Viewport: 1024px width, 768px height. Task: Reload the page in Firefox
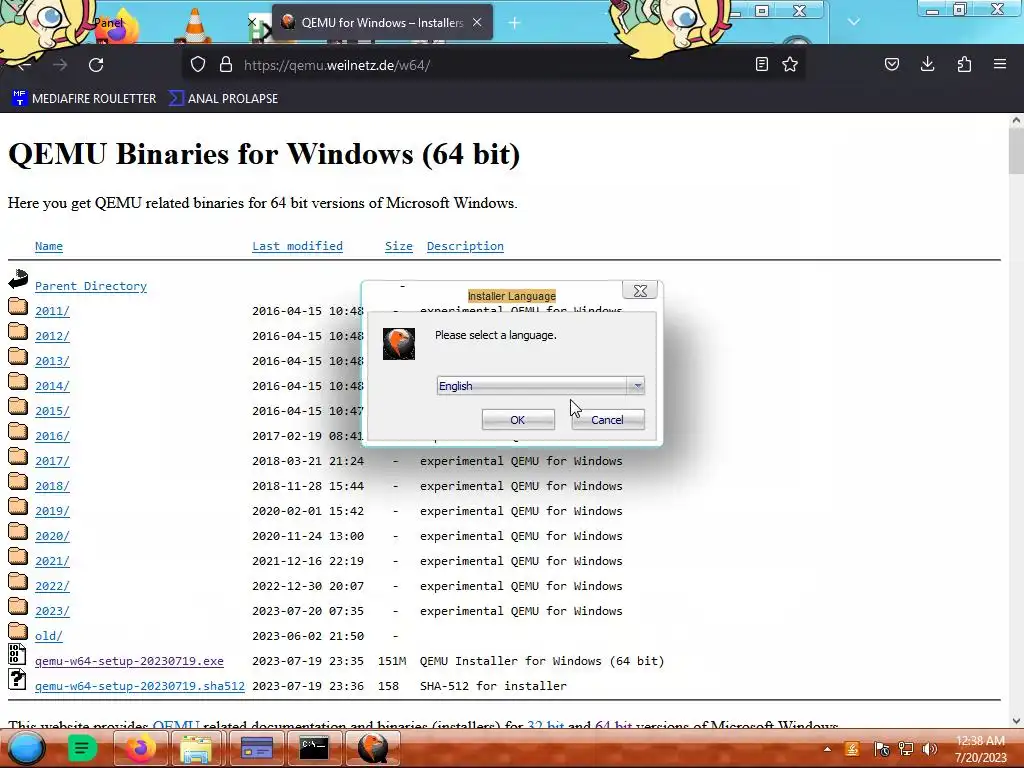point(96,65)
